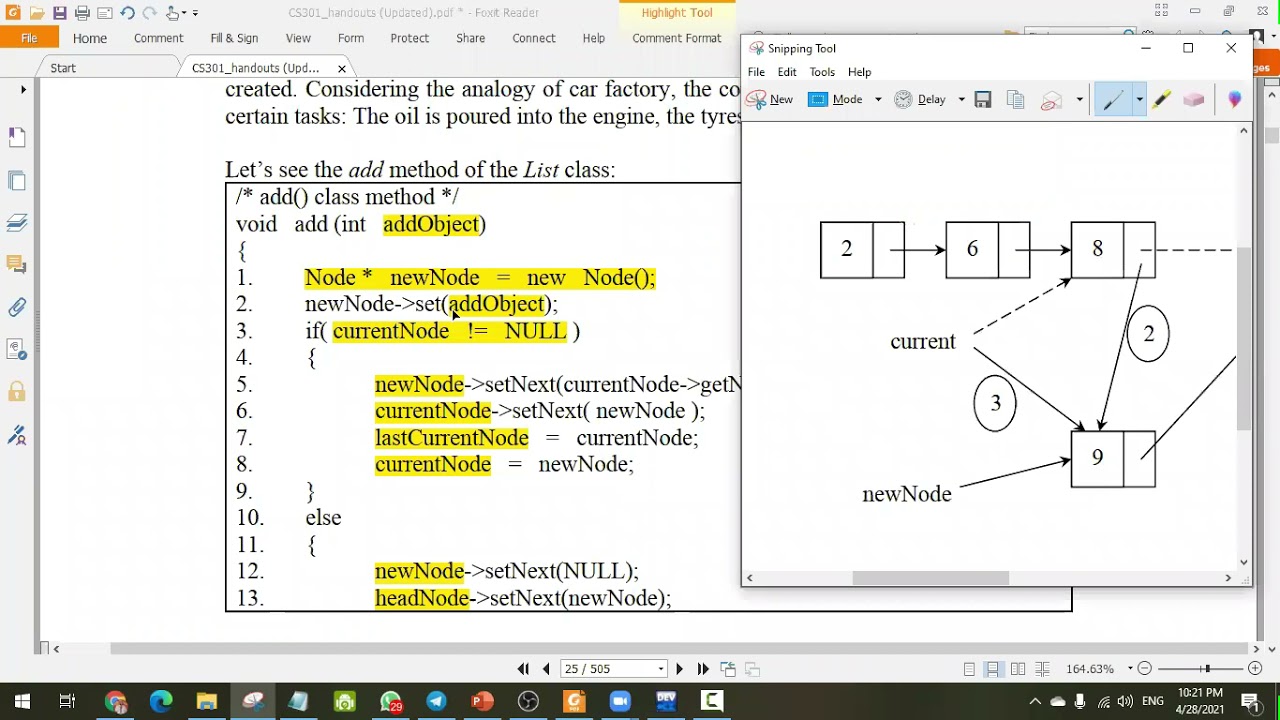Save the snip with the floppy disk icon
The image size is (1280, 720).
click(983, 99)
